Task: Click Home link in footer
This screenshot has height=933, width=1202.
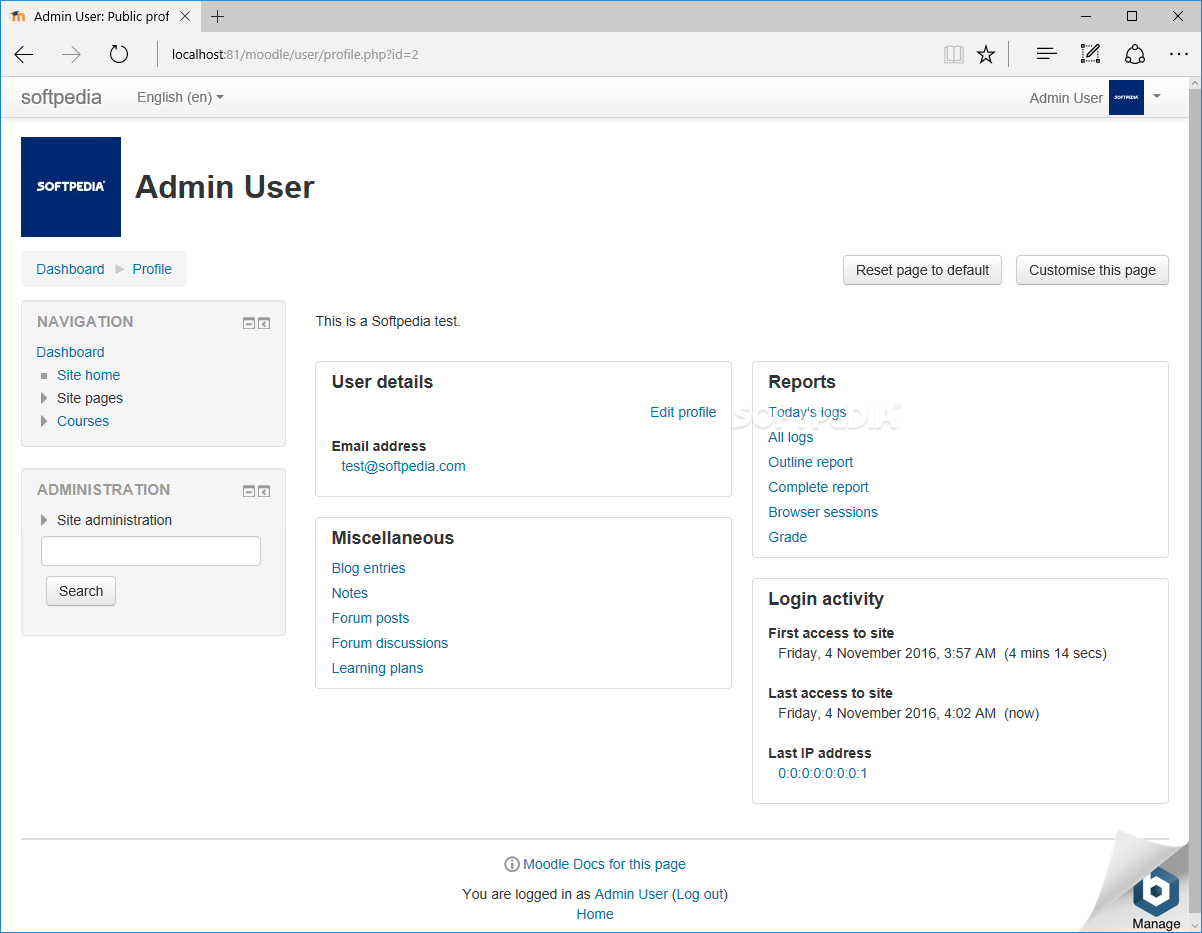Action: coord(595,914)
